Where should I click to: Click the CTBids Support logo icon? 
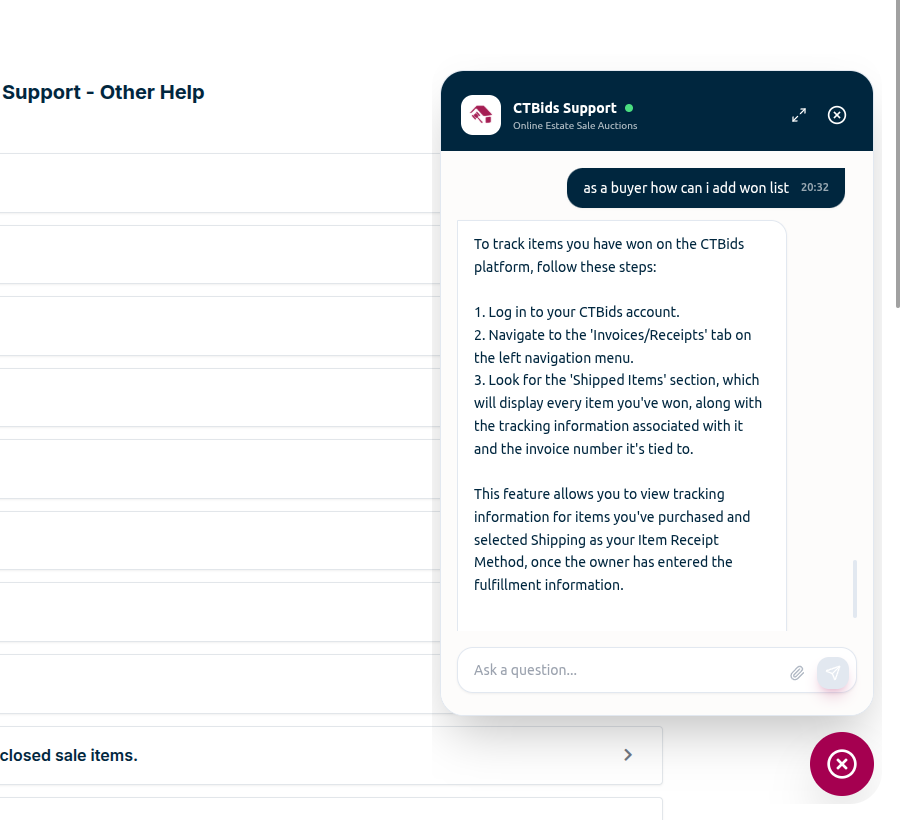pyautogui.click(x=481, y=115)
